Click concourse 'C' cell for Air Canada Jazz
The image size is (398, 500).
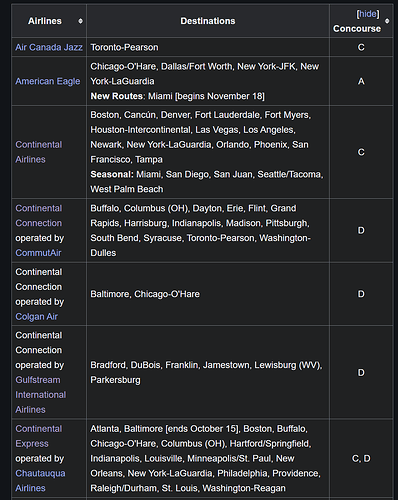click(361, 47)
